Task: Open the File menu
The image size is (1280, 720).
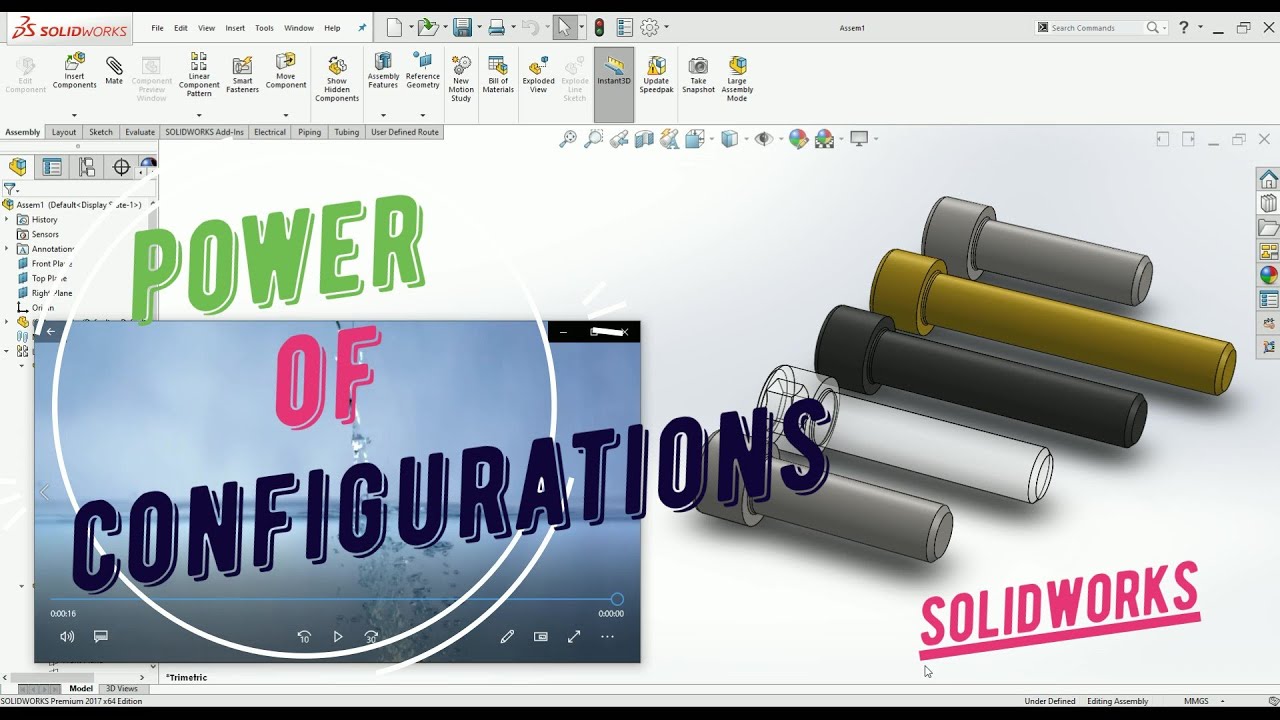Action: click(157, 28)
